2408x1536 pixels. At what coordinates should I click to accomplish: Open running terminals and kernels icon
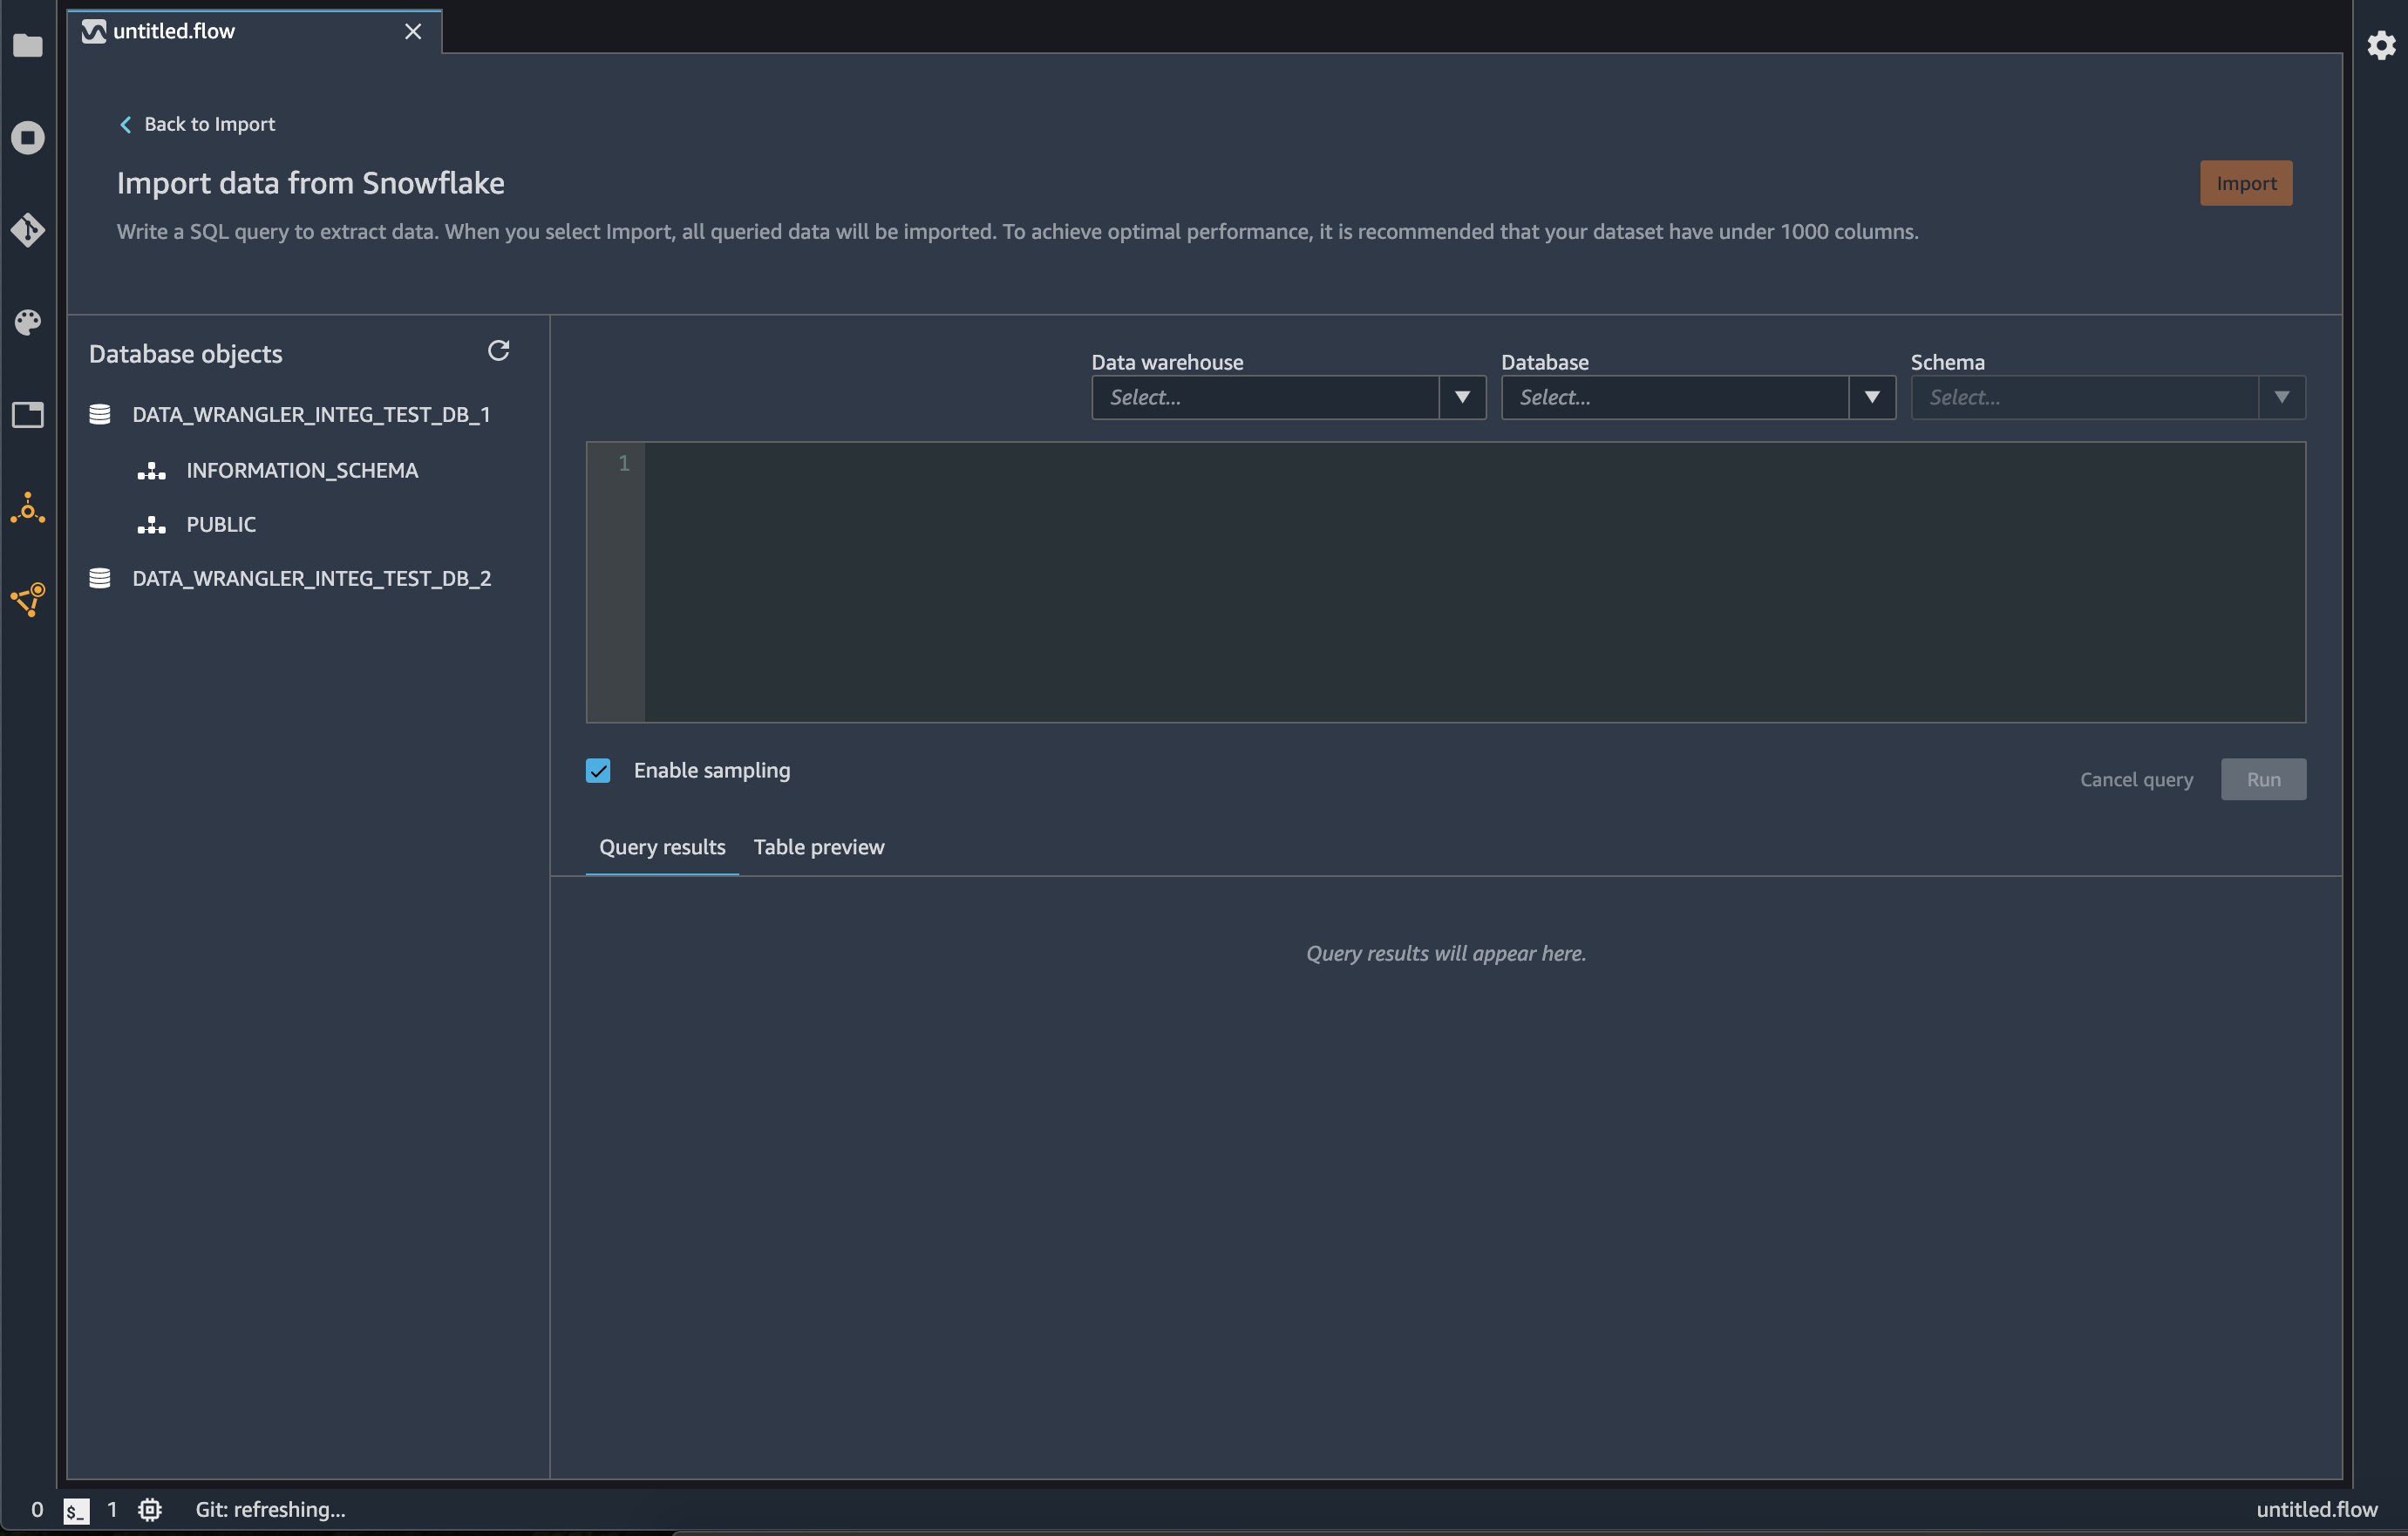point(28,137)
